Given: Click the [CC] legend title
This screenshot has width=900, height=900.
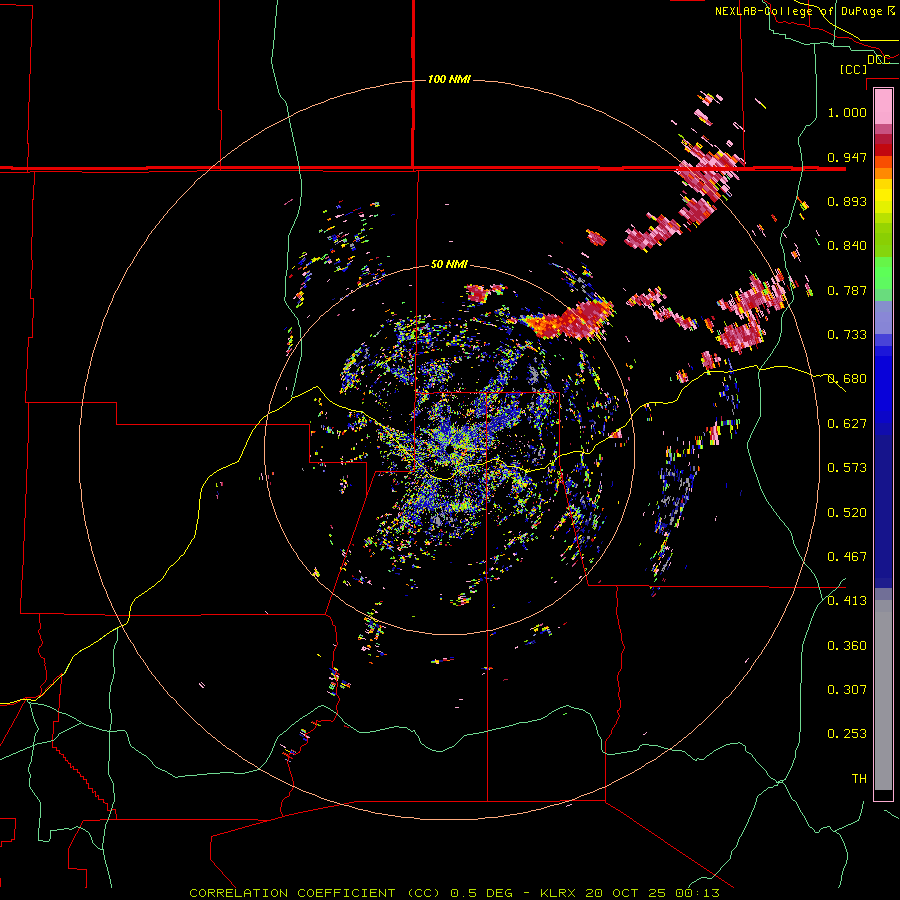Looking at the screenshot, I should pyautogui.click(x=853, y=69).
